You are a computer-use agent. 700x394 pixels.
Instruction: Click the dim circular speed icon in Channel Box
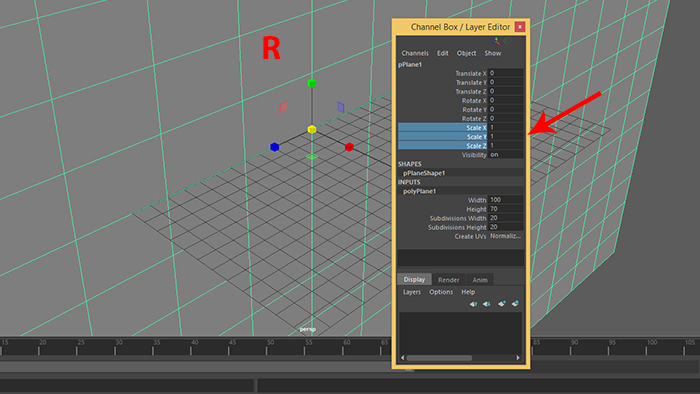point(508,41)
